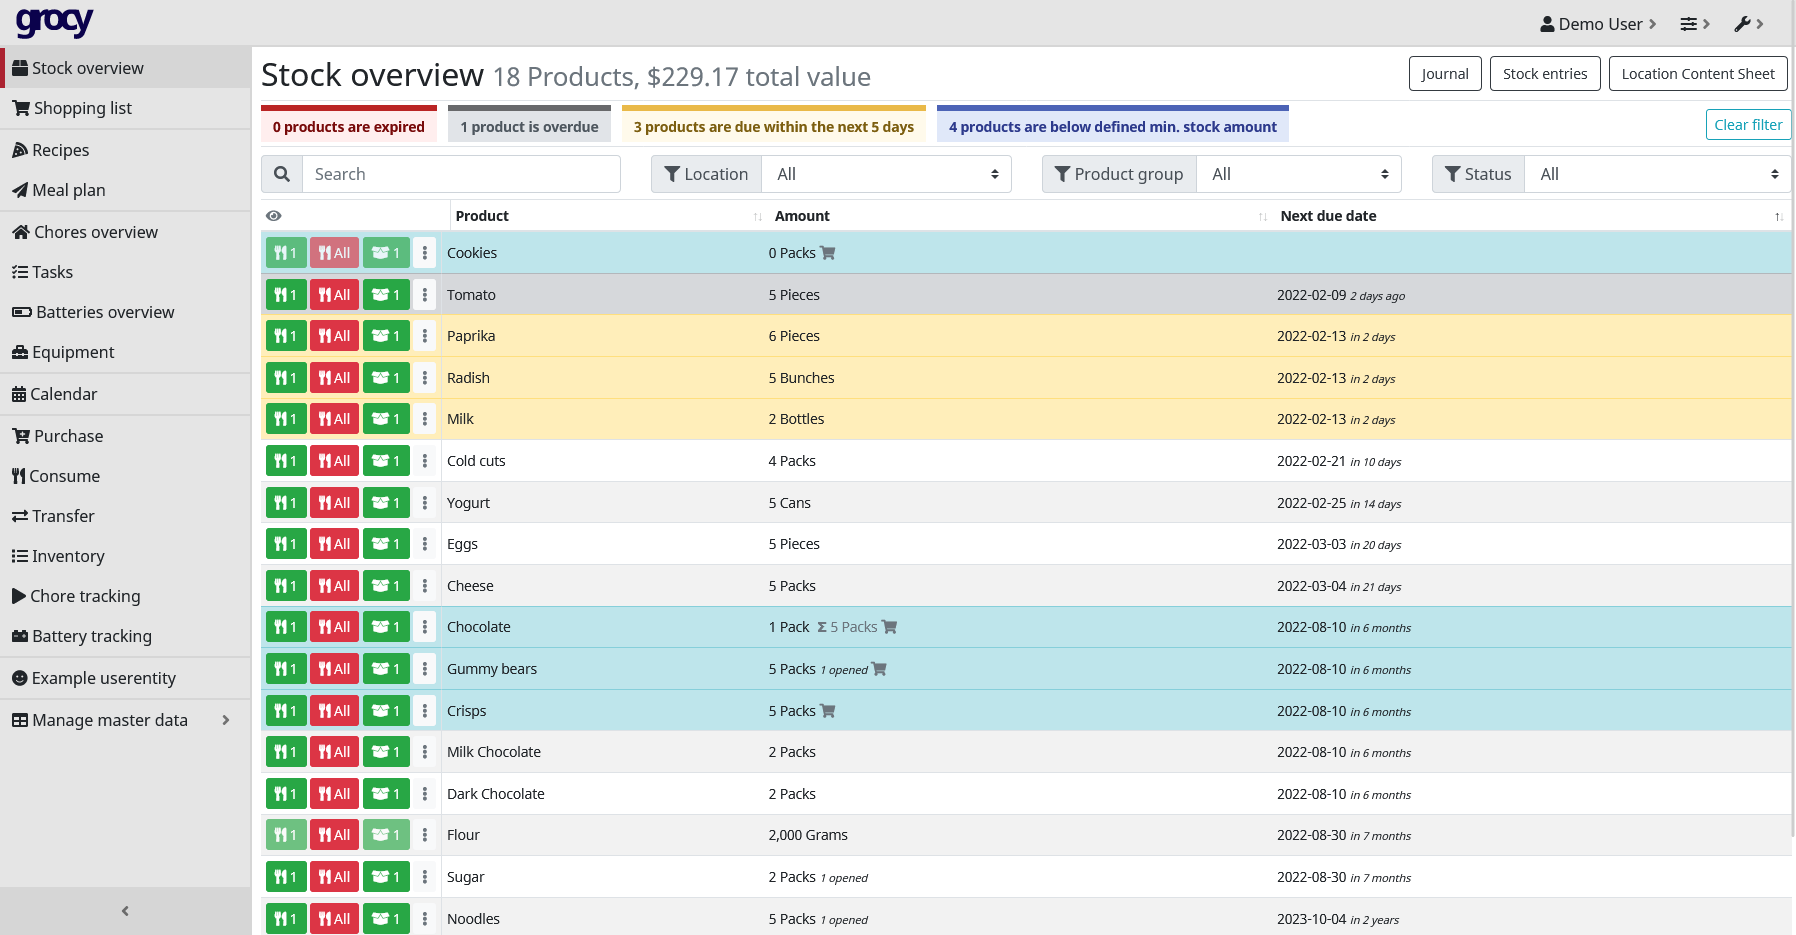Toggle products due within 5 days filter
1796x935 pixels.
(x=773, y=127)
